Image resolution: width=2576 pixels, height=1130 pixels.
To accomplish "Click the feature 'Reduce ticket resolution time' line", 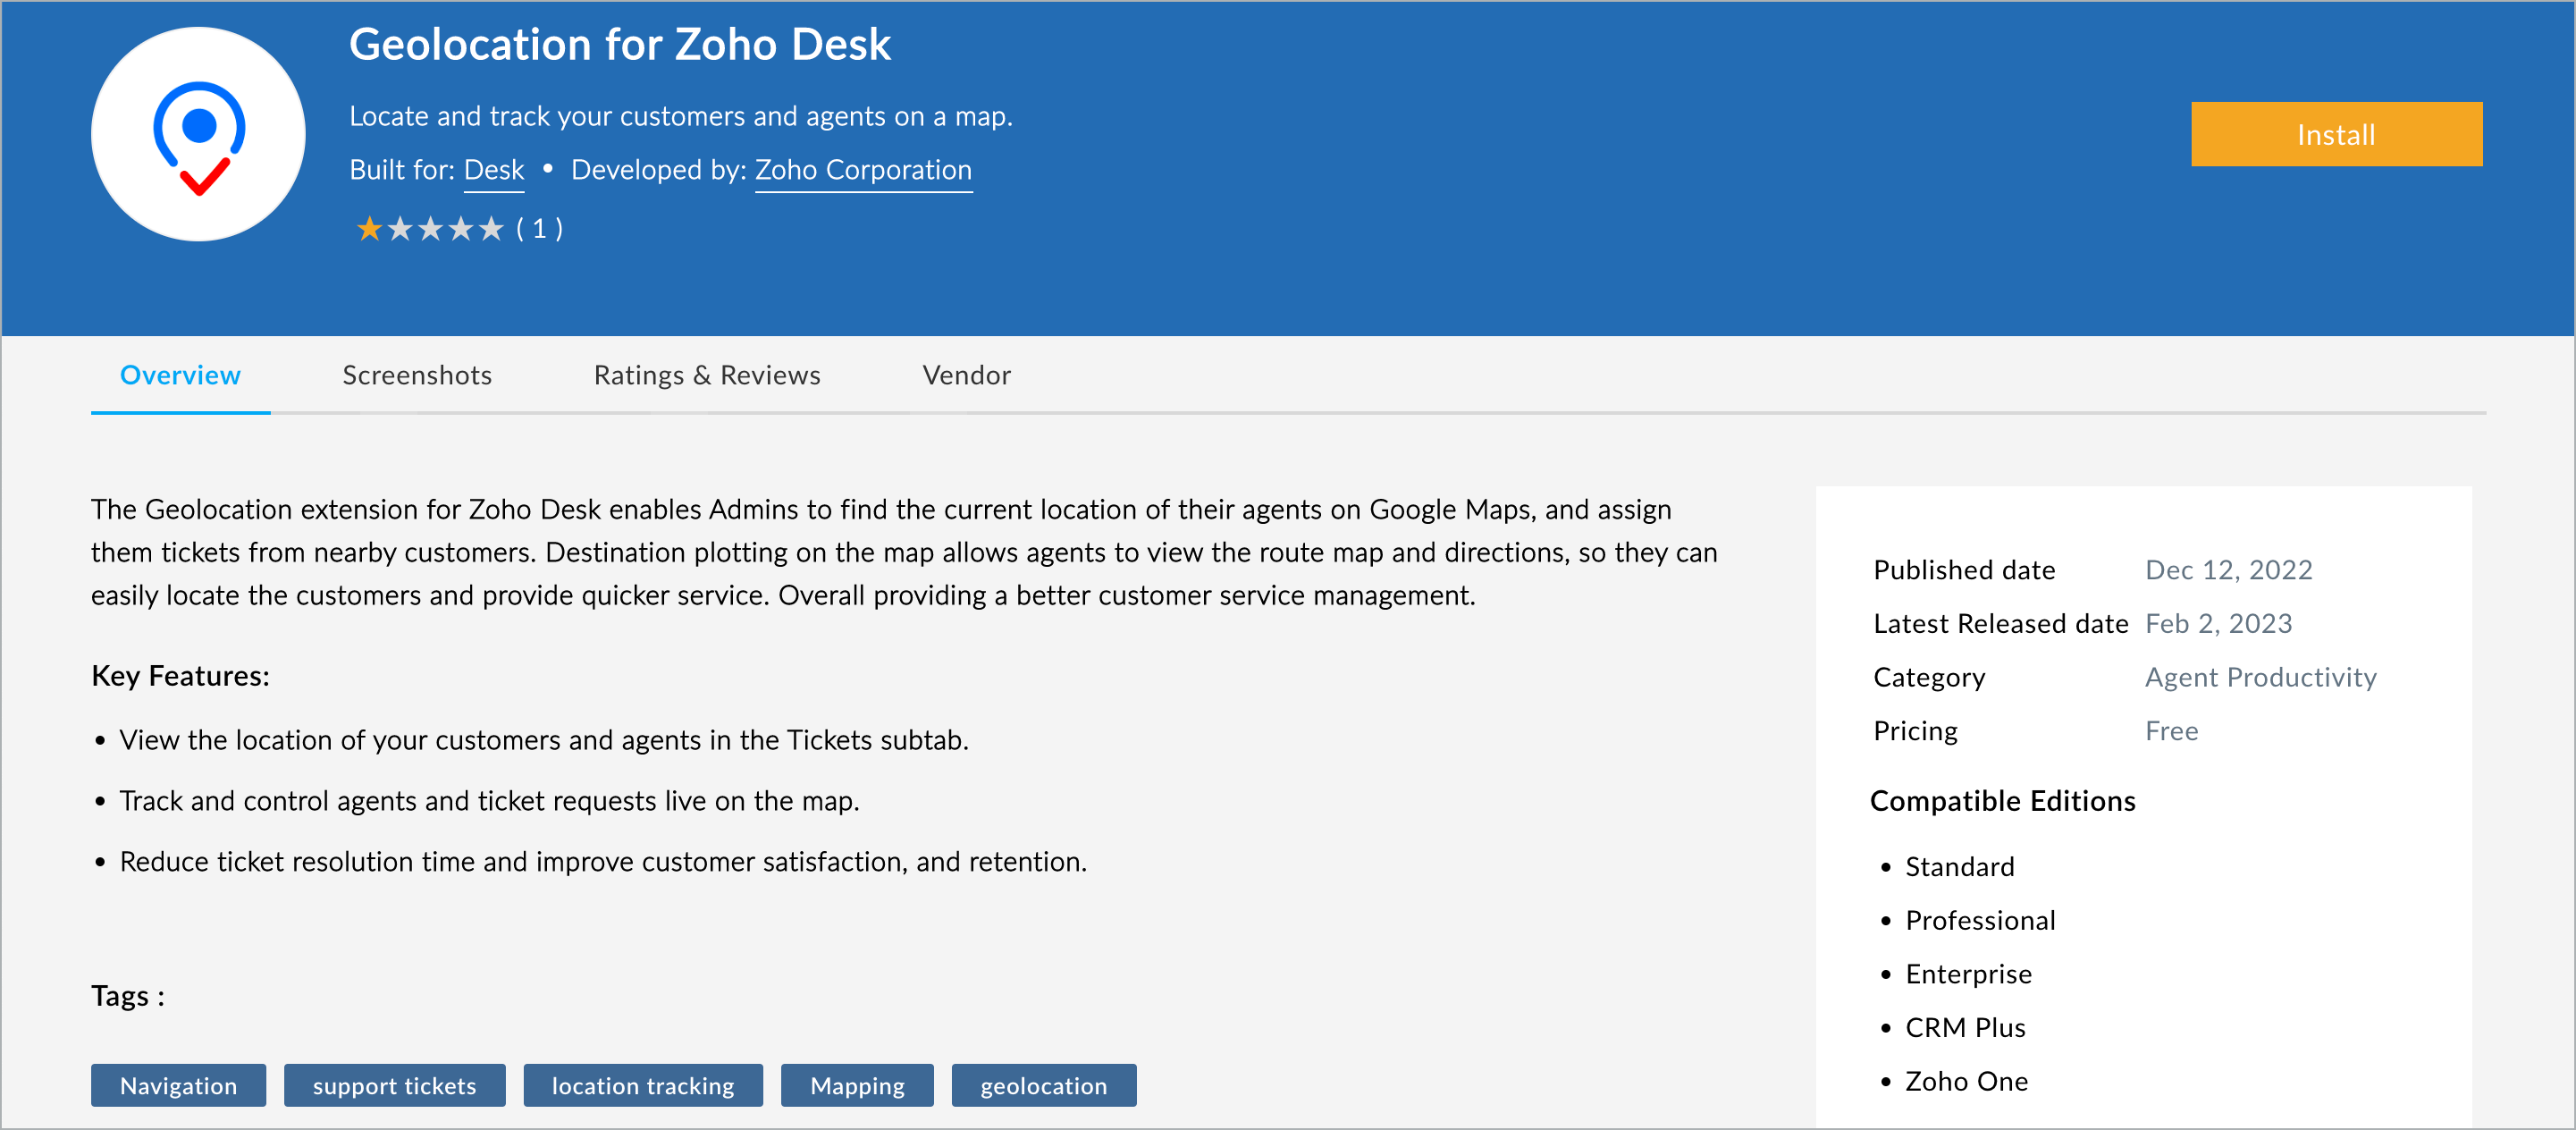I will point(603,862).
